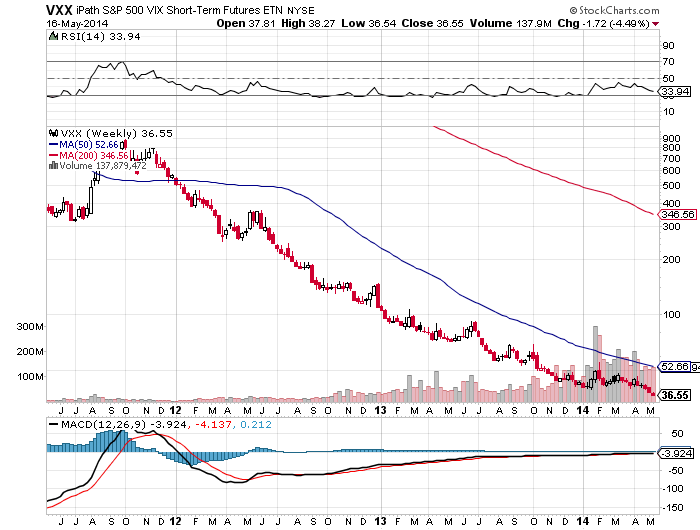Click year 12 on the price panel time axis
This screenshot has height=530, width=700.
click(x=175, y=410)
